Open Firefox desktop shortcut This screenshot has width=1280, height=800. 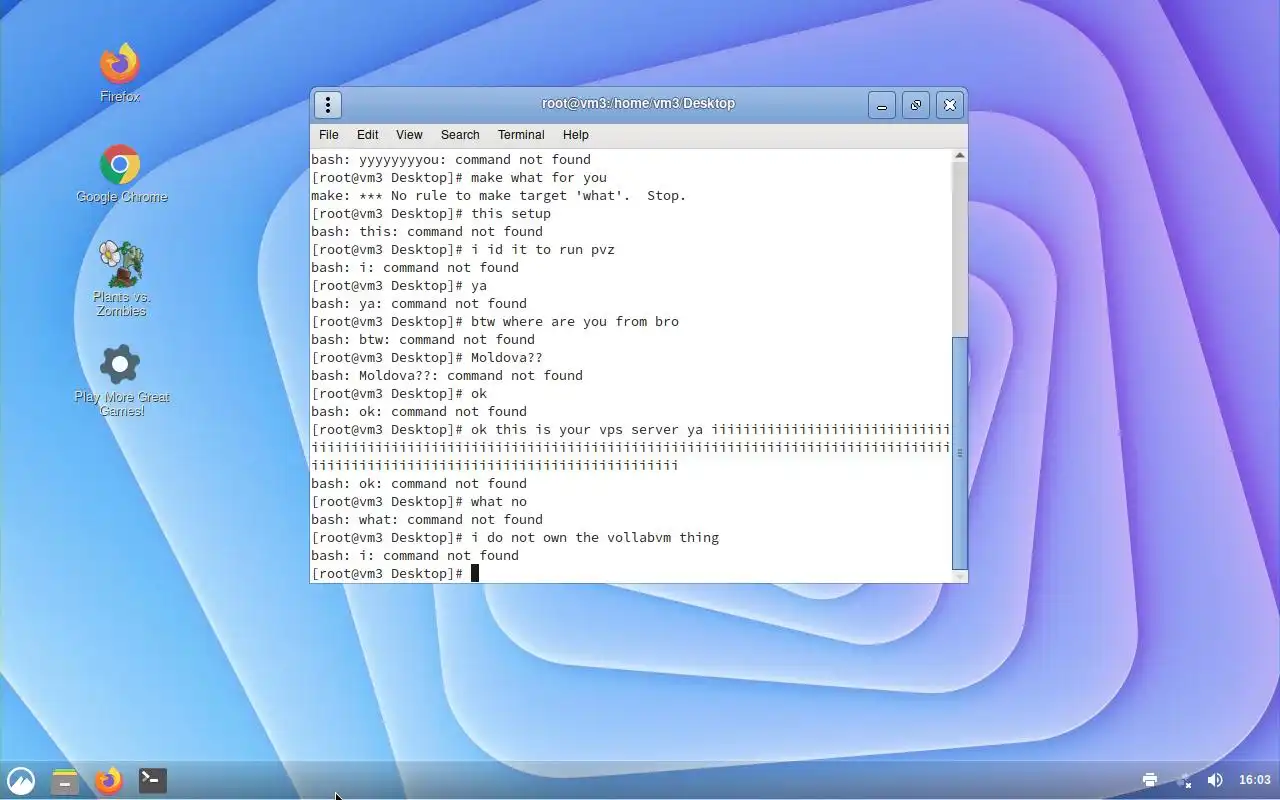tap(119, 72)
